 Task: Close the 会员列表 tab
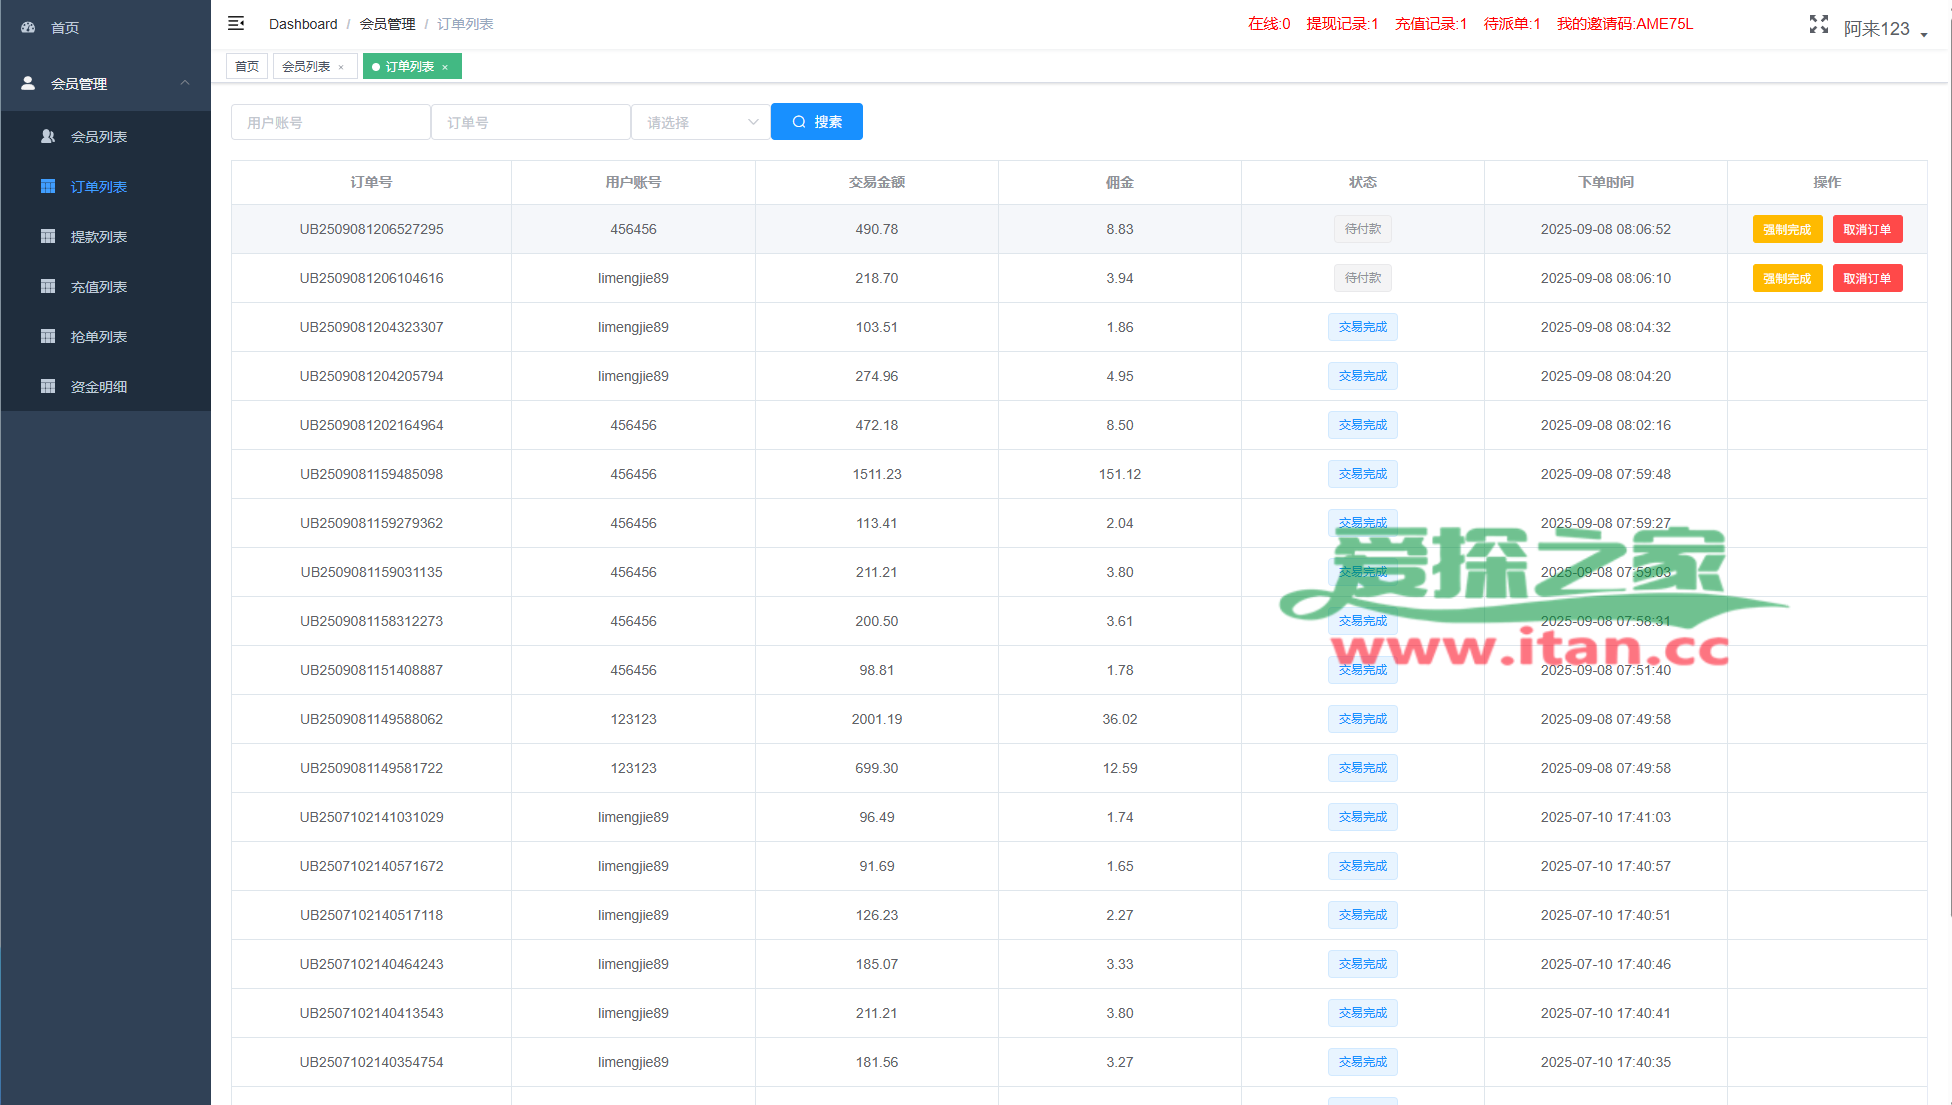pos(341,67)
